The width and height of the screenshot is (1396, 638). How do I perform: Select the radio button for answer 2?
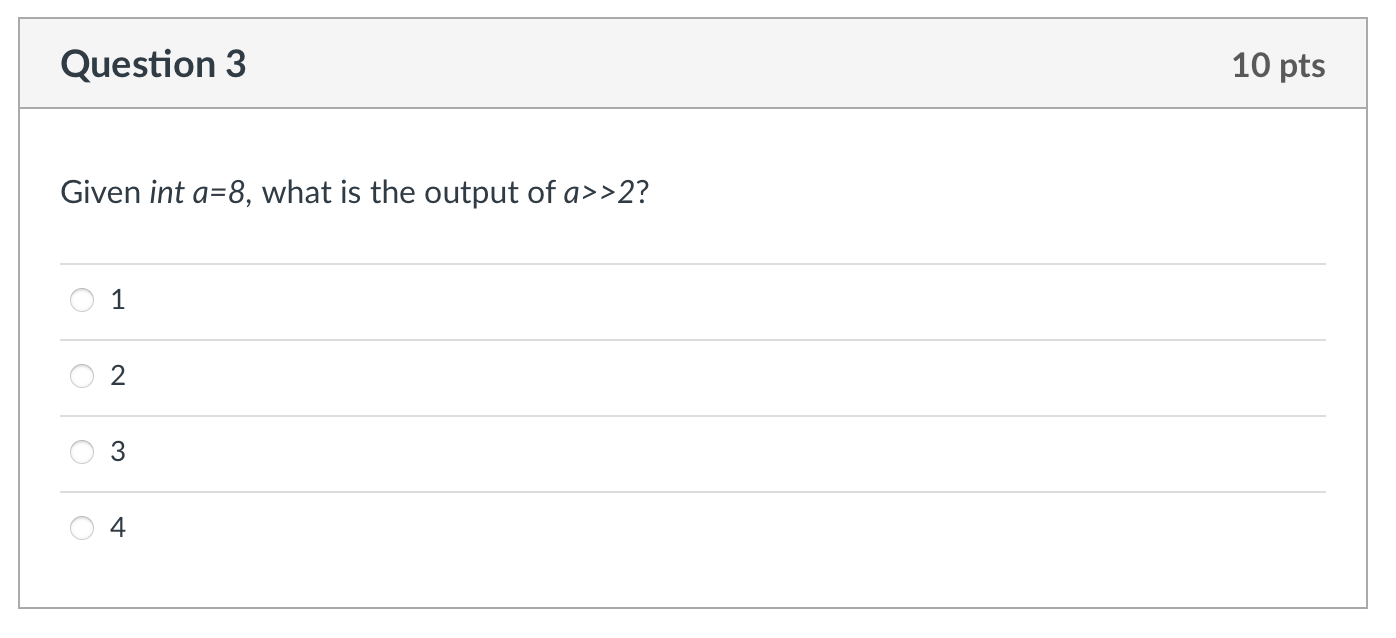click(x=82, y=376)
